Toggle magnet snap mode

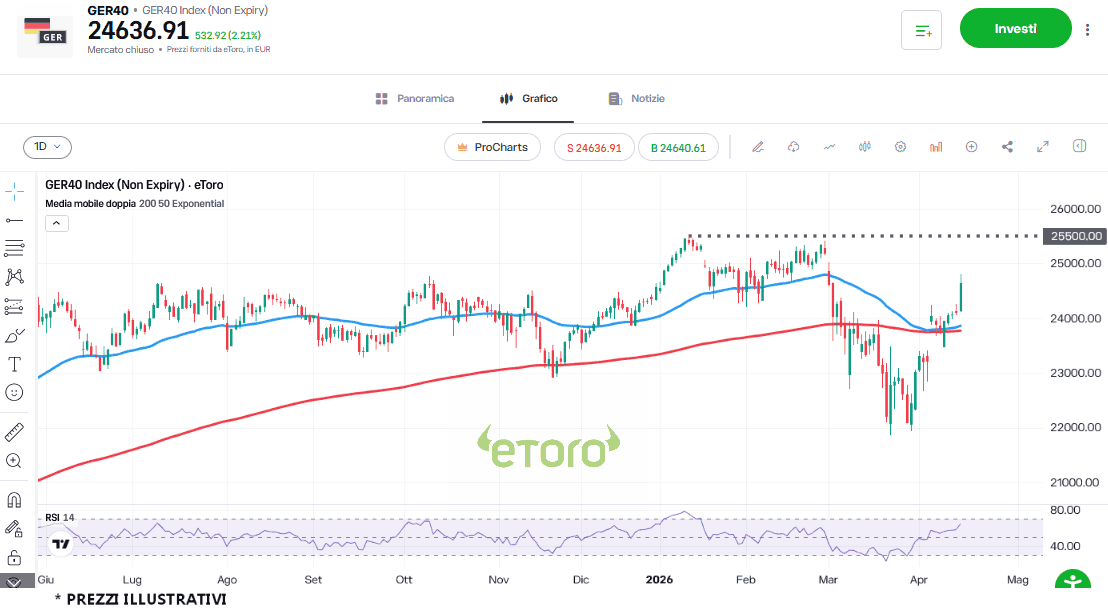14,499
